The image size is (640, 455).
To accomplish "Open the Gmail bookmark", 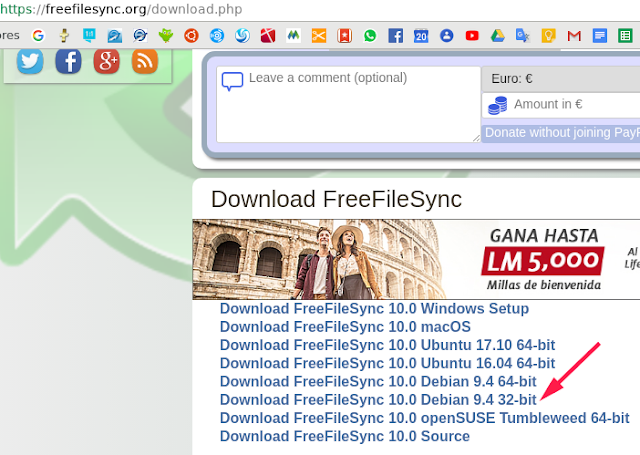I will point(574,36).
